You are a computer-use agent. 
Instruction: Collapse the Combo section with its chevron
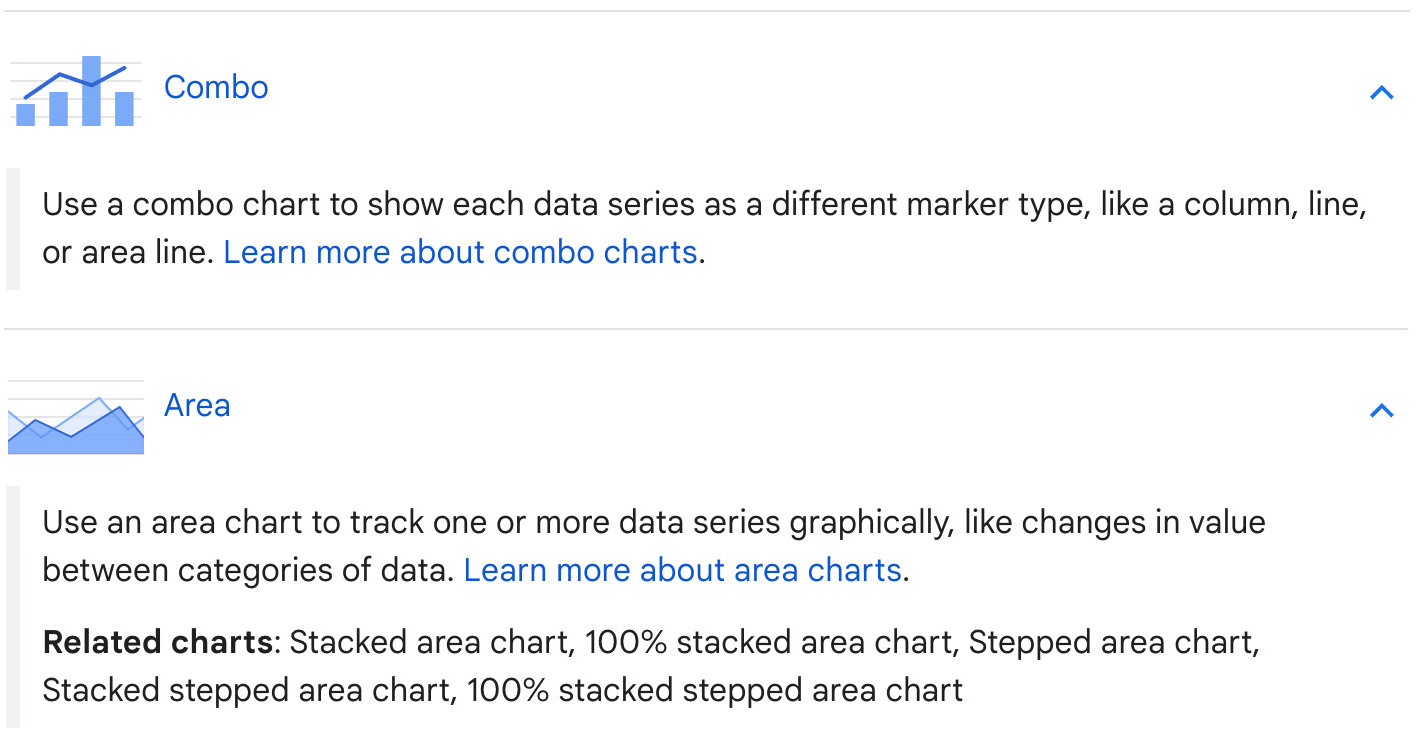click(x=1381, y=93)
